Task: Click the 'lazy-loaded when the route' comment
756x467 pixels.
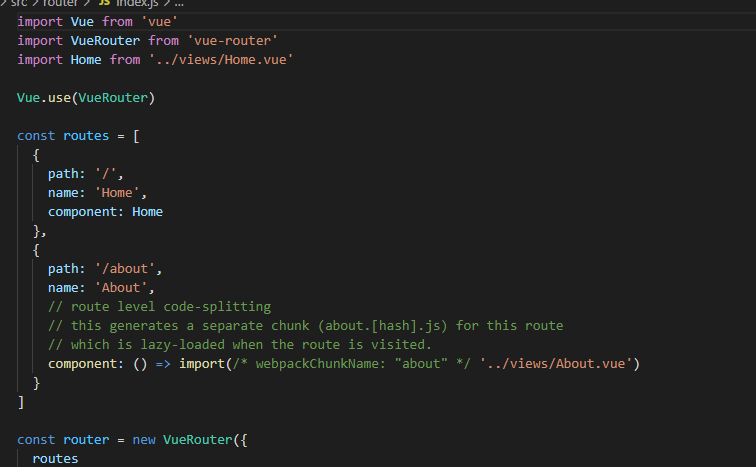Action: pyautogui.click(x=240, y=345)
